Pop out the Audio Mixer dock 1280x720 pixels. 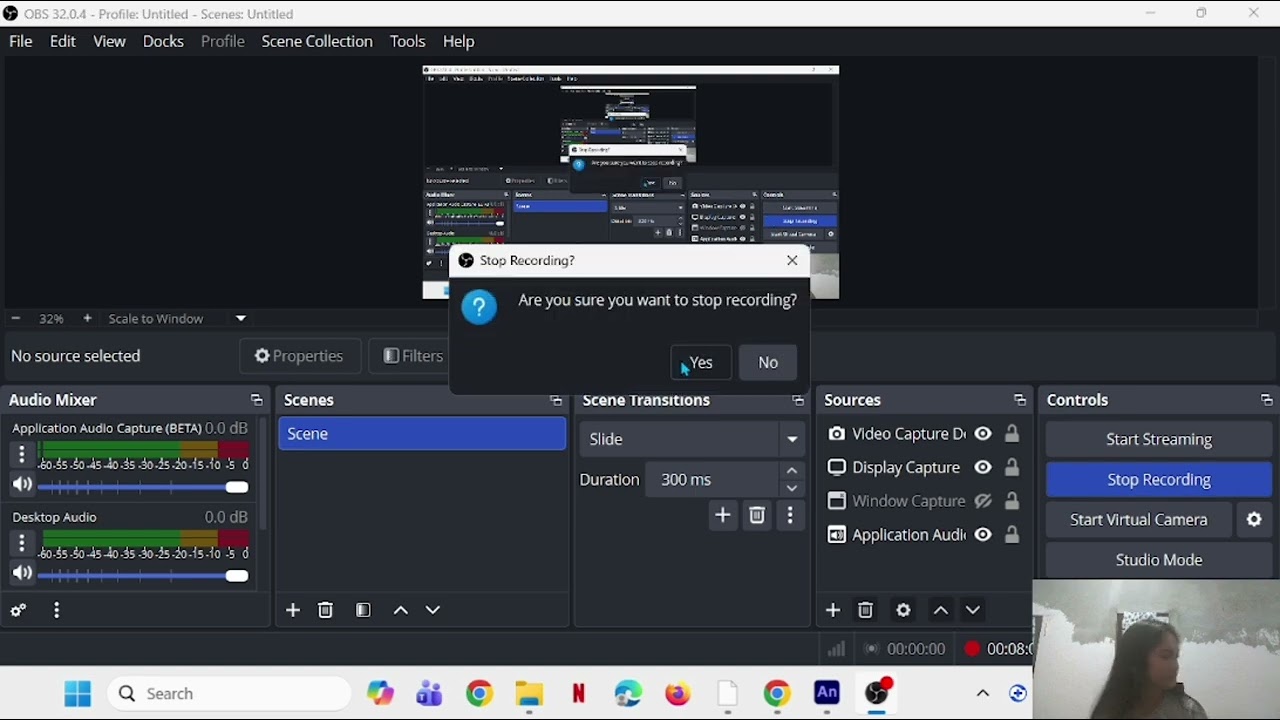click(x=256, y=401)
